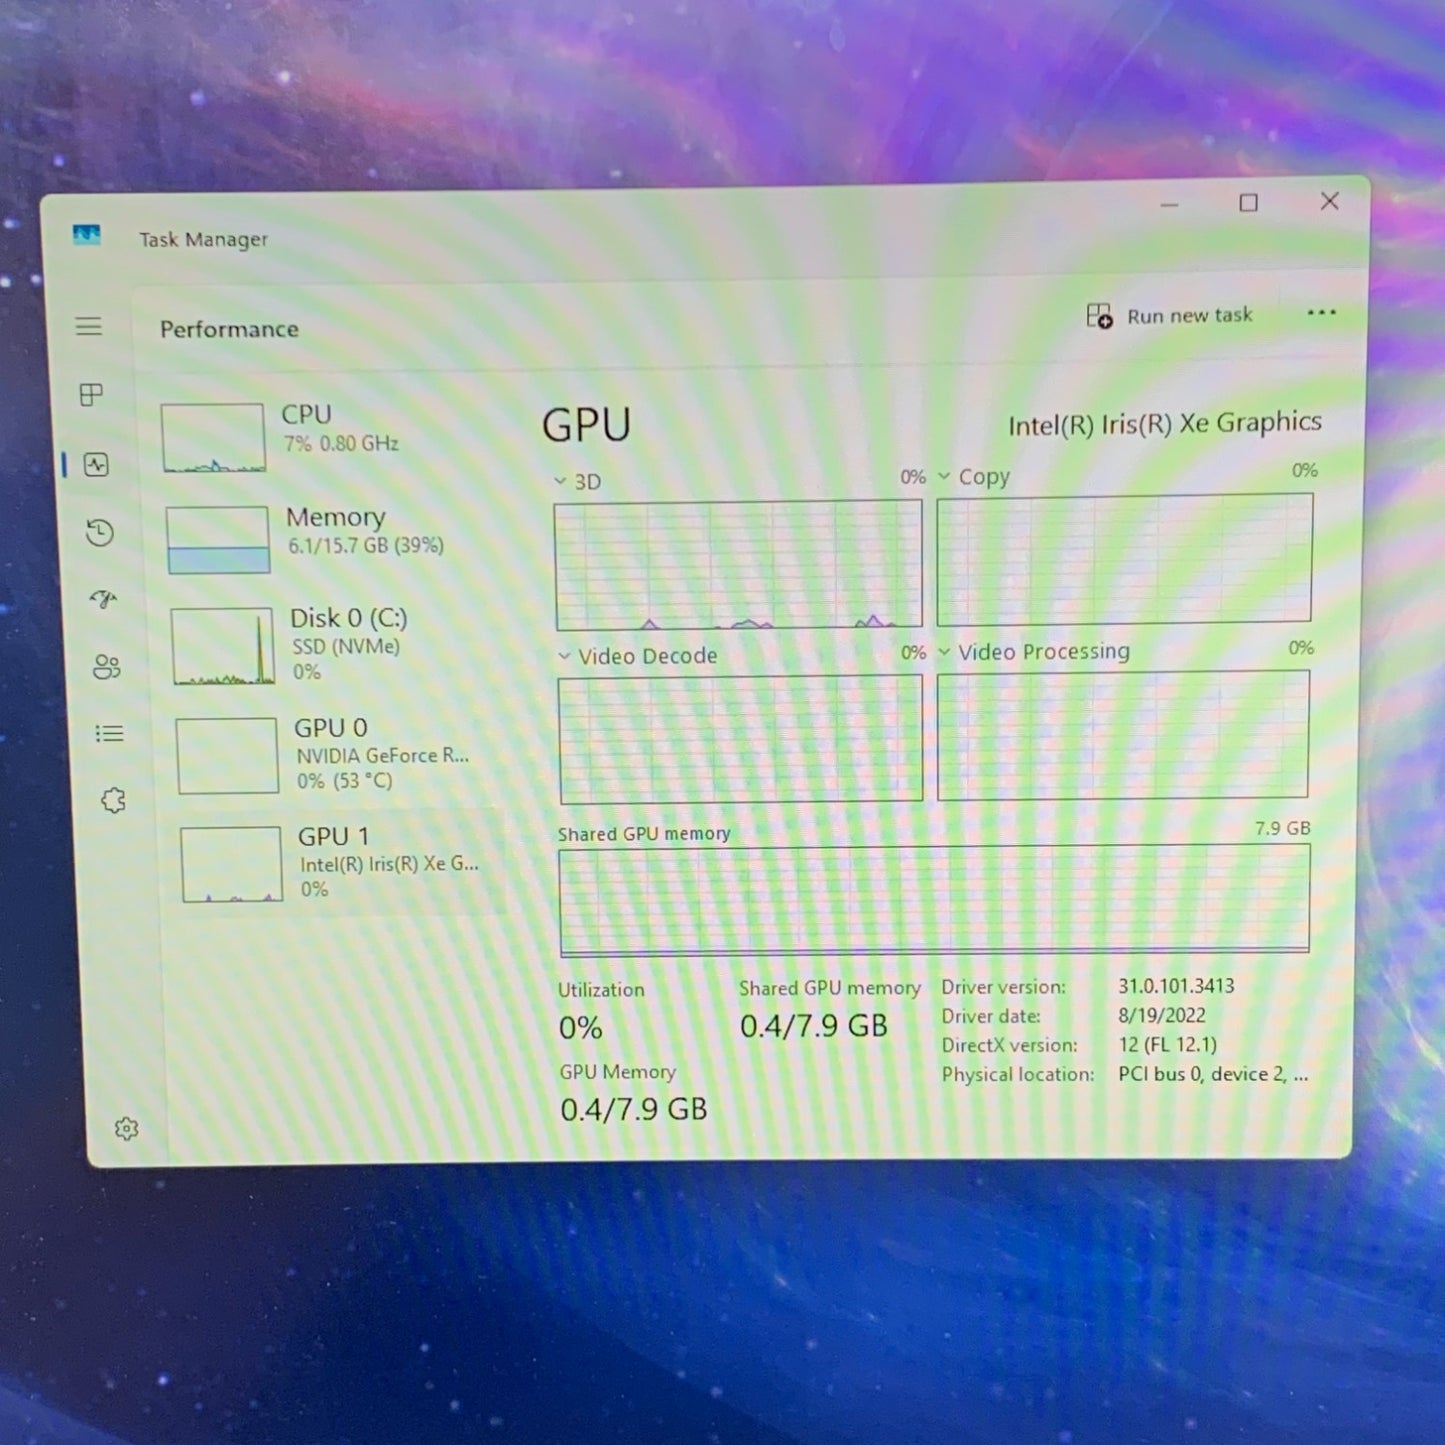Open the Task Manager navigation menu
This screenshot has width=1445, height=1445.
click(89, 327)
